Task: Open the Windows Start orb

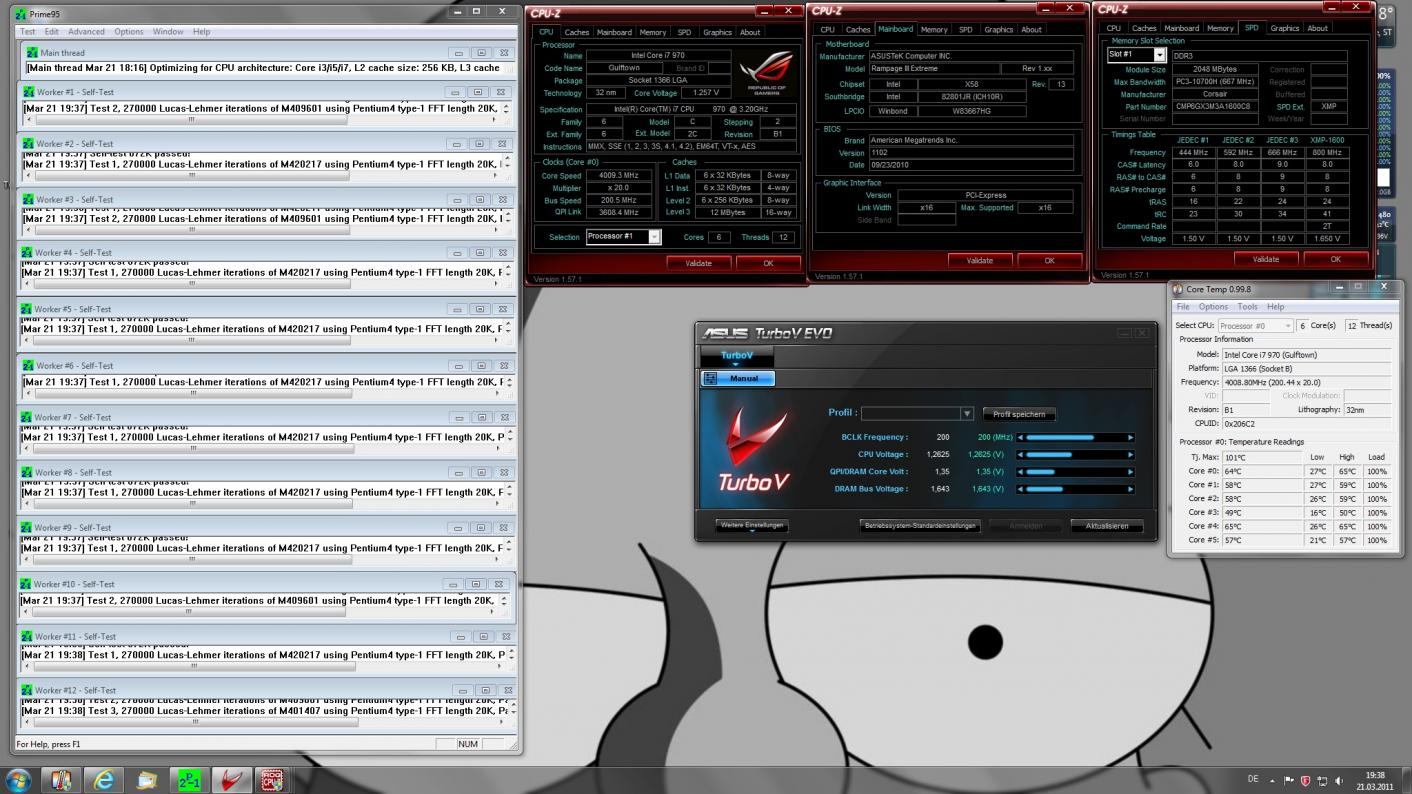Action: pos(19,780)
